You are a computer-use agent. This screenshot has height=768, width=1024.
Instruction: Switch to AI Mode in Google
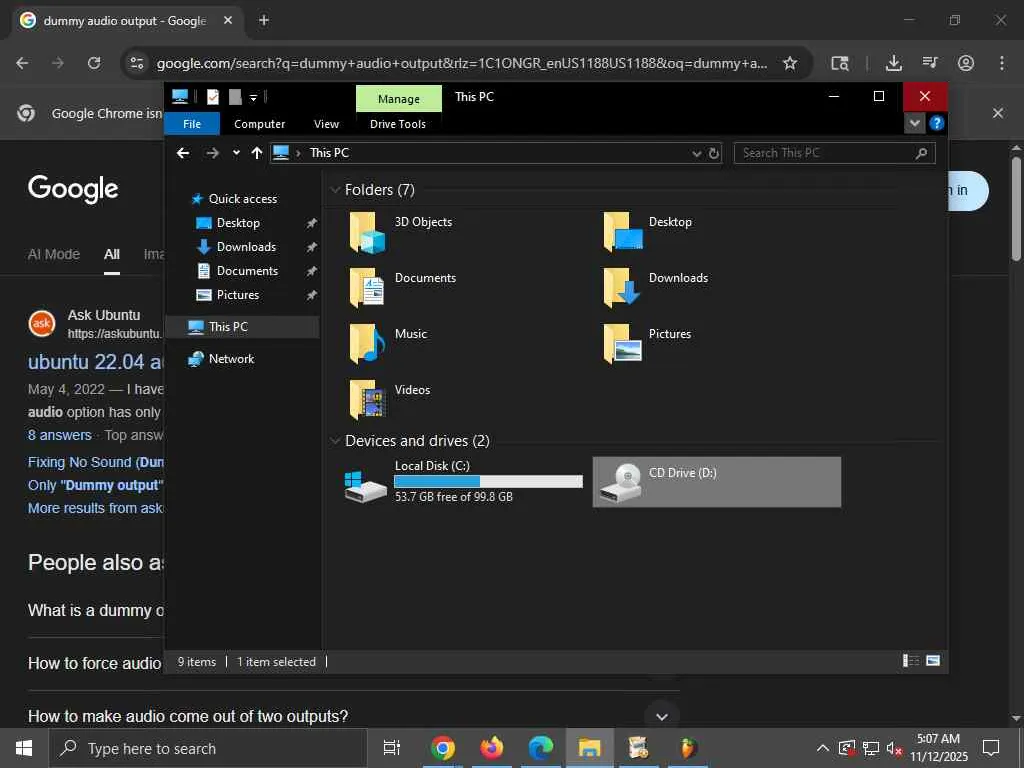tap(54, 255)
